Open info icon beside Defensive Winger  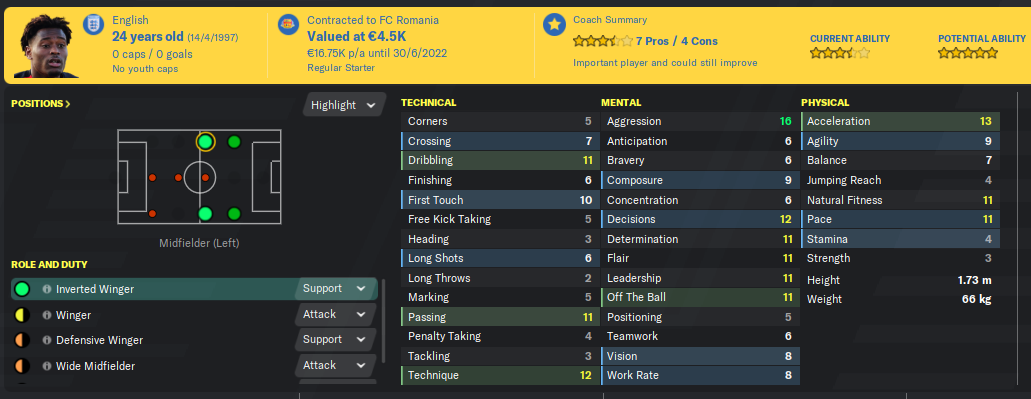pos(47,340)
